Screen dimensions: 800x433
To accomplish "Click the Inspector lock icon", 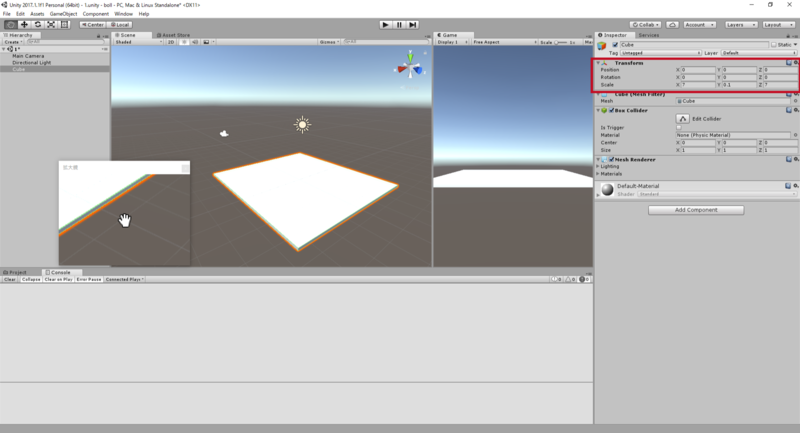I will click(x=788, y=36).
